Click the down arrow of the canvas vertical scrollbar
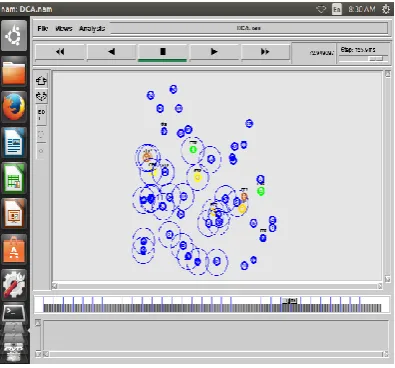 click(388, 279)
